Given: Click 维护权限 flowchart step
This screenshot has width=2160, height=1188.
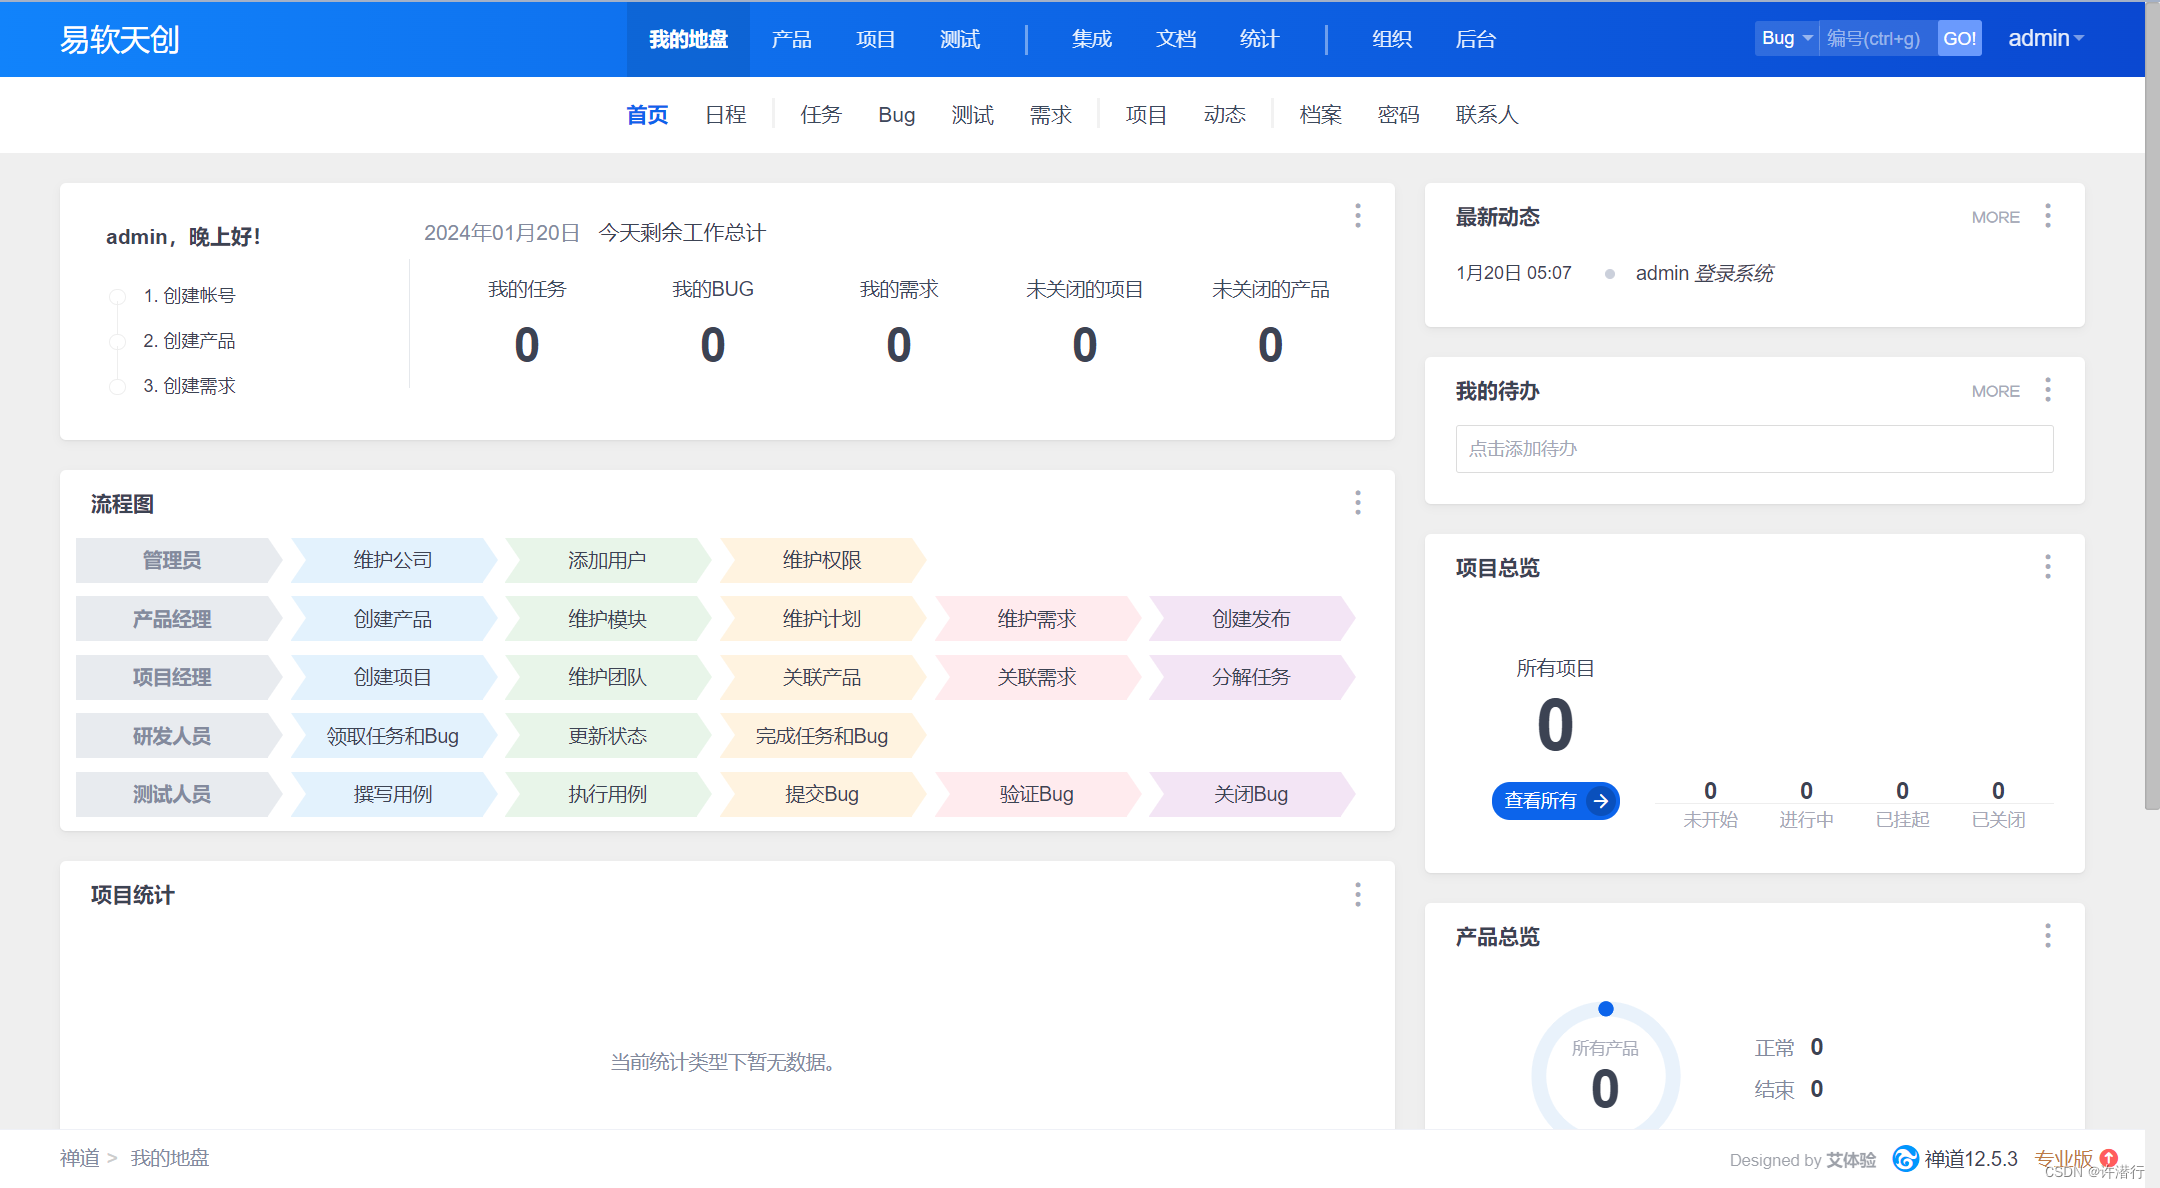Looking at the screenshot, I should (x=822, y=560).
